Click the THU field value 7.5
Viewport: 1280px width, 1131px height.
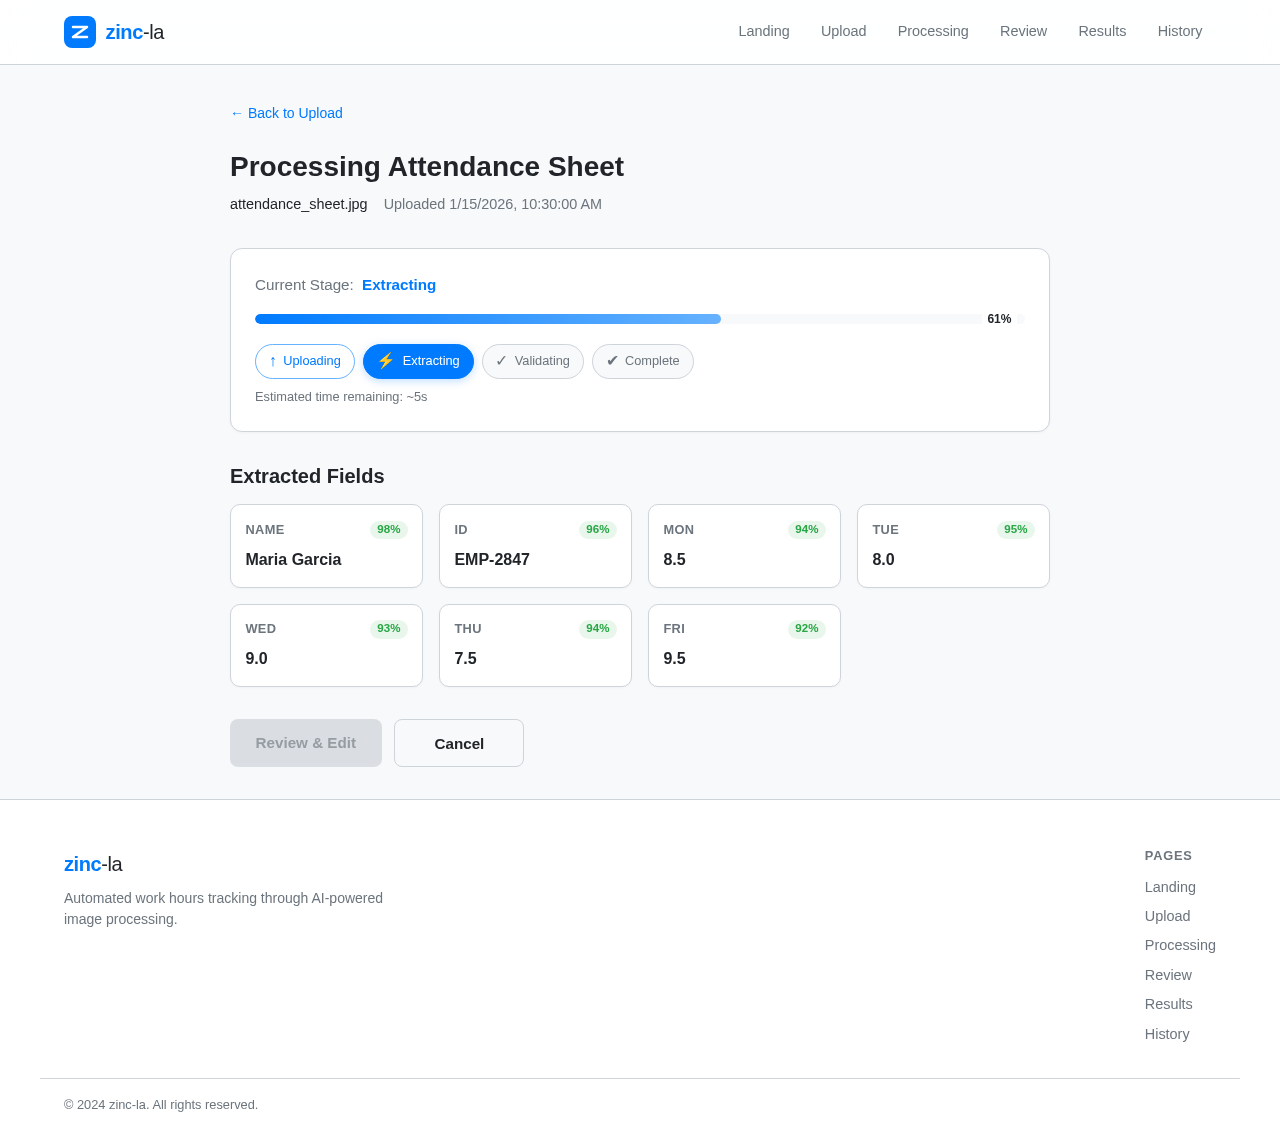coord(466,659)
